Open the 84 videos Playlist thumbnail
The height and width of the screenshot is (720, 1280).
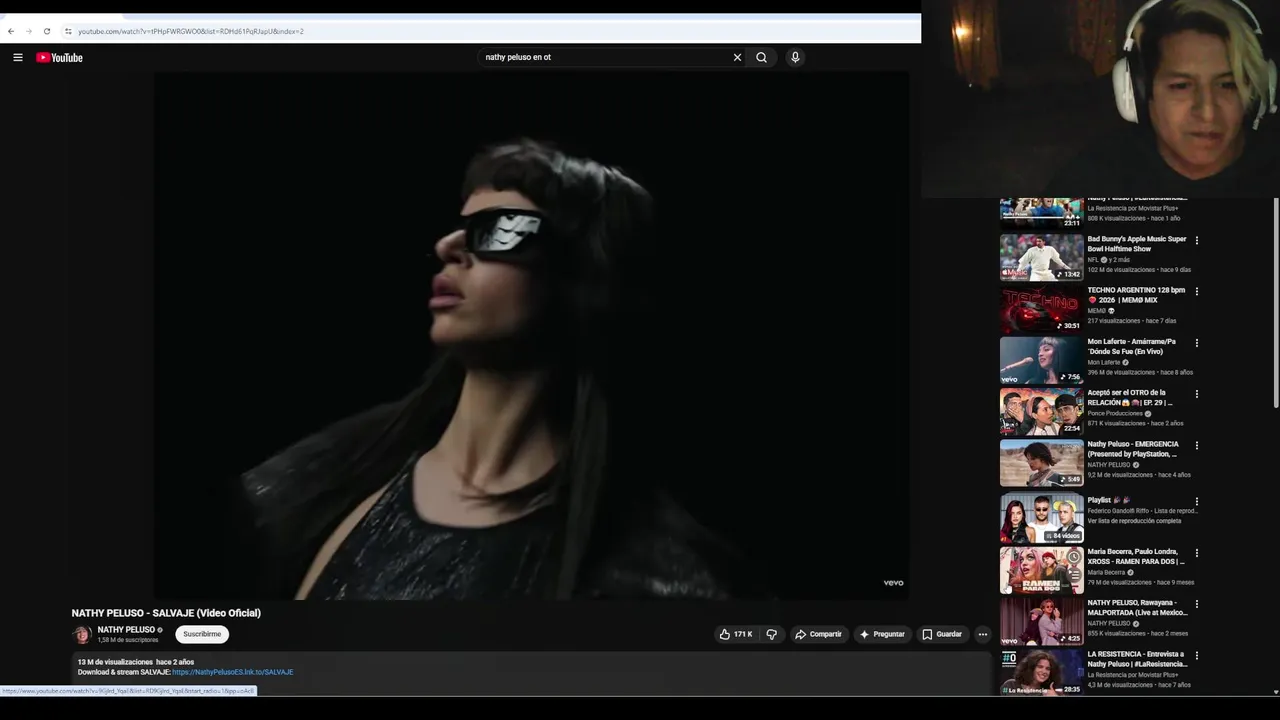(x=1041, y=518)
